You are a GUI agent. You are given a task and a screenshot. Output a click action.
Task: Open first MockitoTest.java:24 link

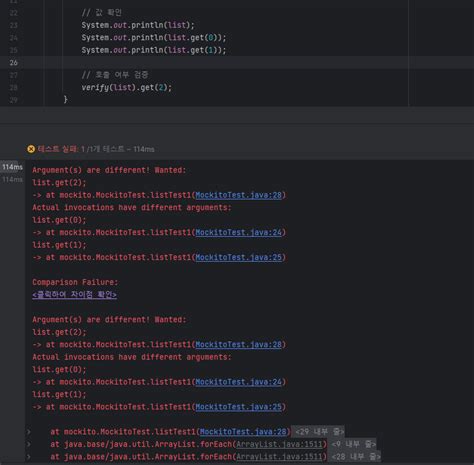[239, 232]
